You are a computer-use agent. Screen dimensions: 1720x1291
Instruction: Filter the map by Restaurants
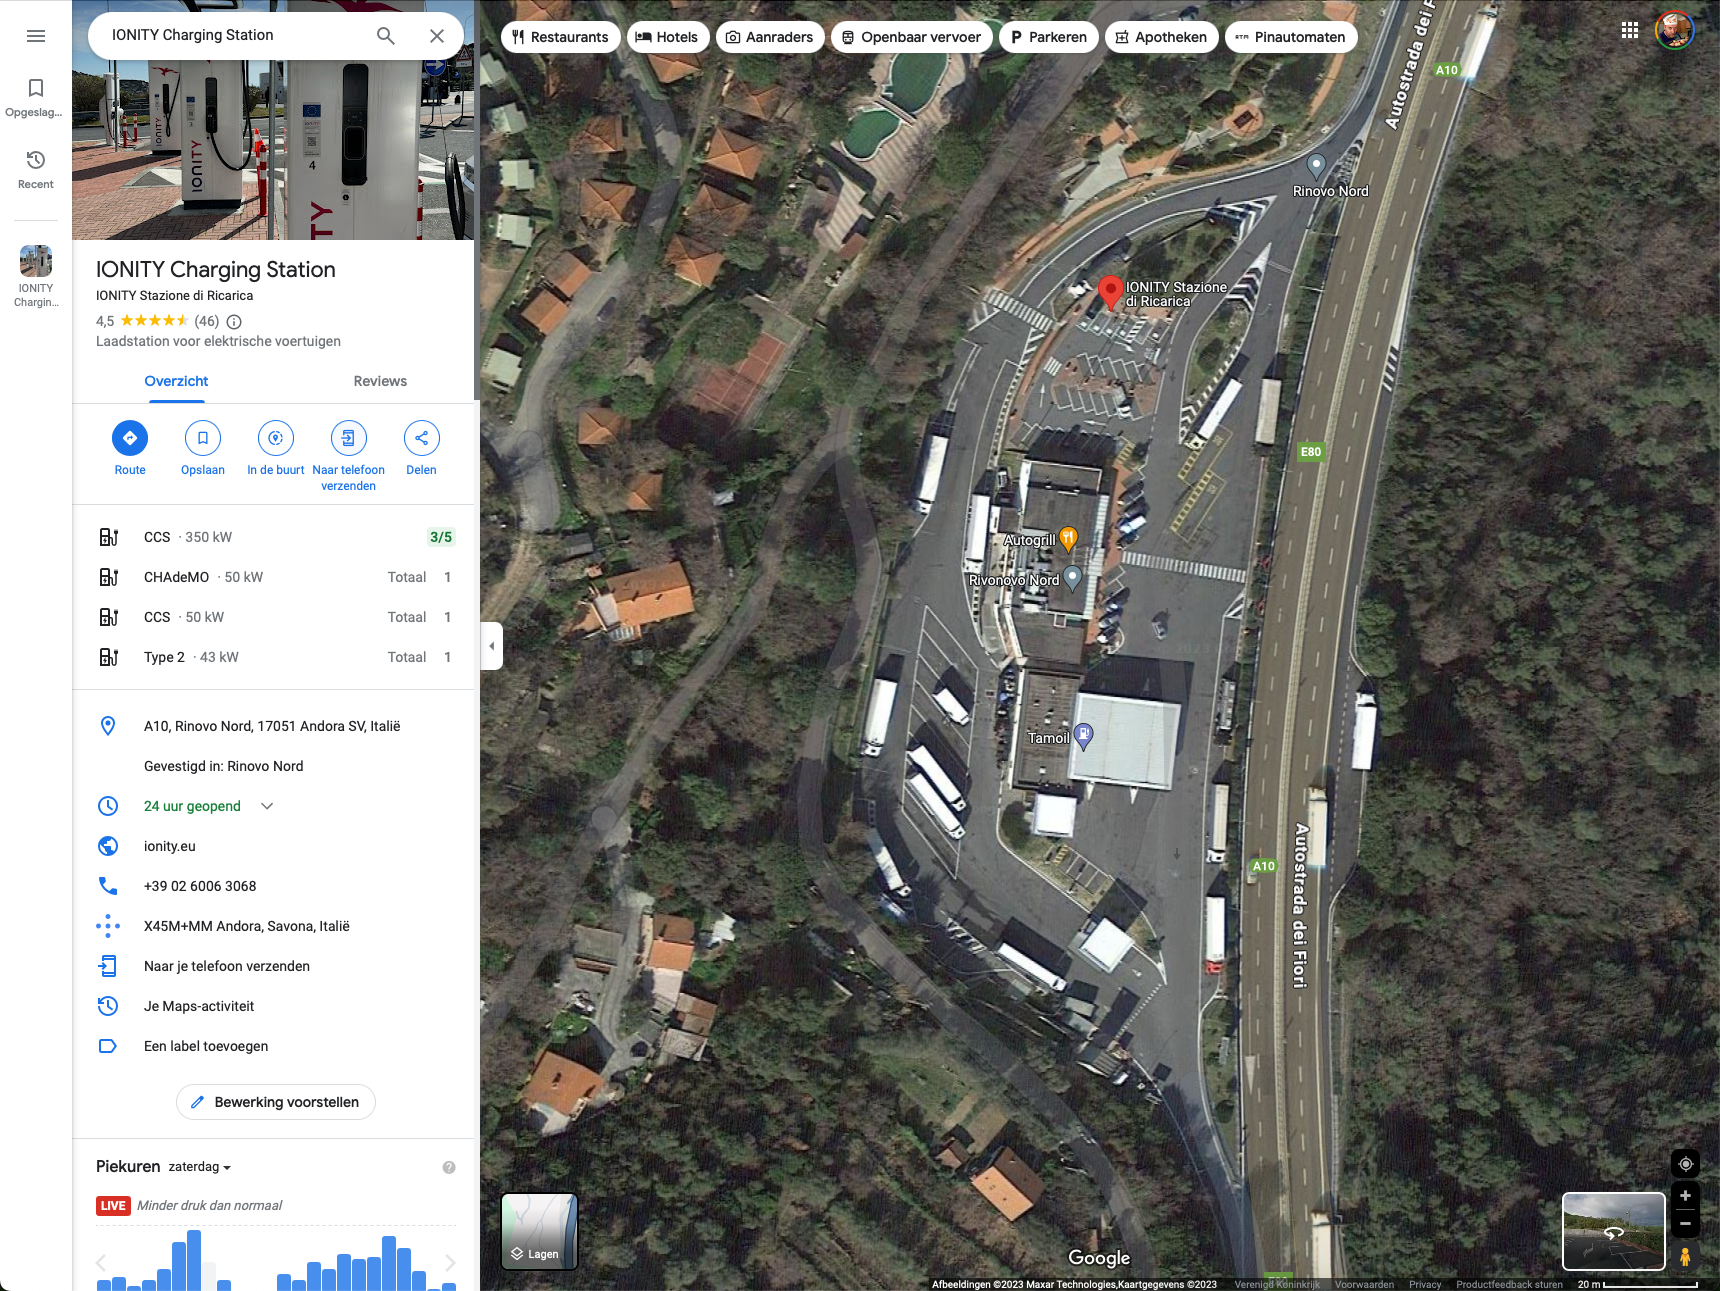click(560, 37)
